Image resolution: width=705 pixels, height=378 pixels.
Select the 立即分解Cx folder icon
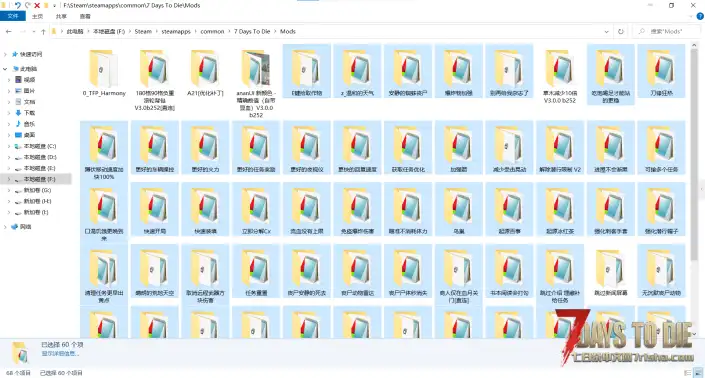pyautogui.click(x=256, y=207)
